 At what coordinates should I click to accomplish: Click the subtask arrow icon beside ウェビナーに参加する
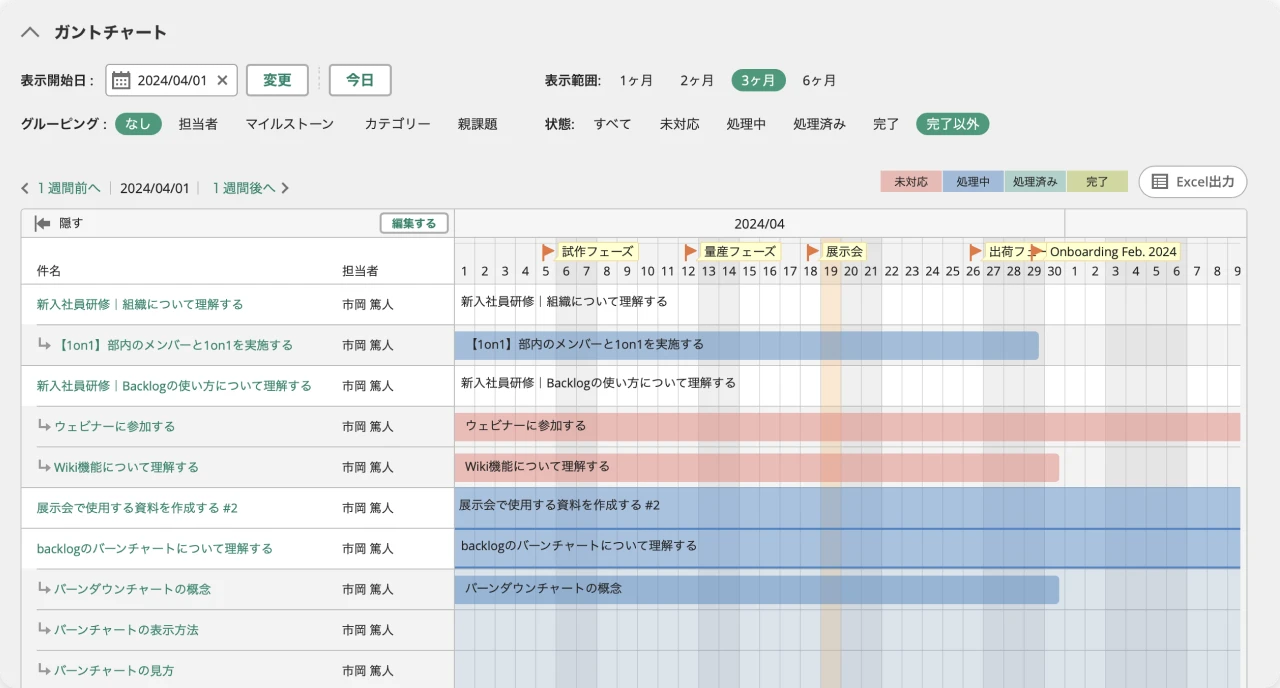[44, 426]
